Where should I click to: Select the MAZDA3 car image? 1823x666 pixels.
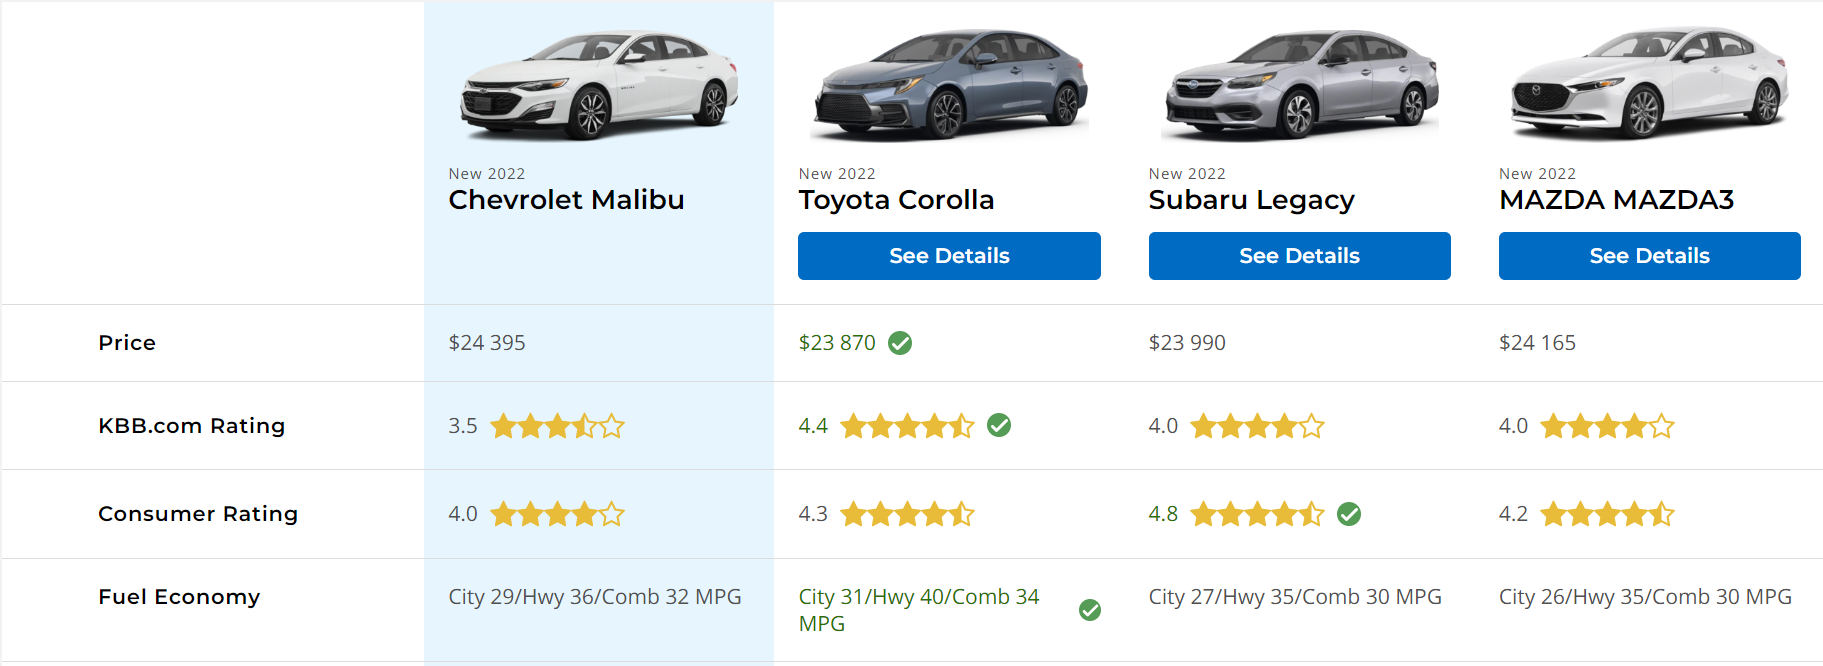click(1649, 84)
